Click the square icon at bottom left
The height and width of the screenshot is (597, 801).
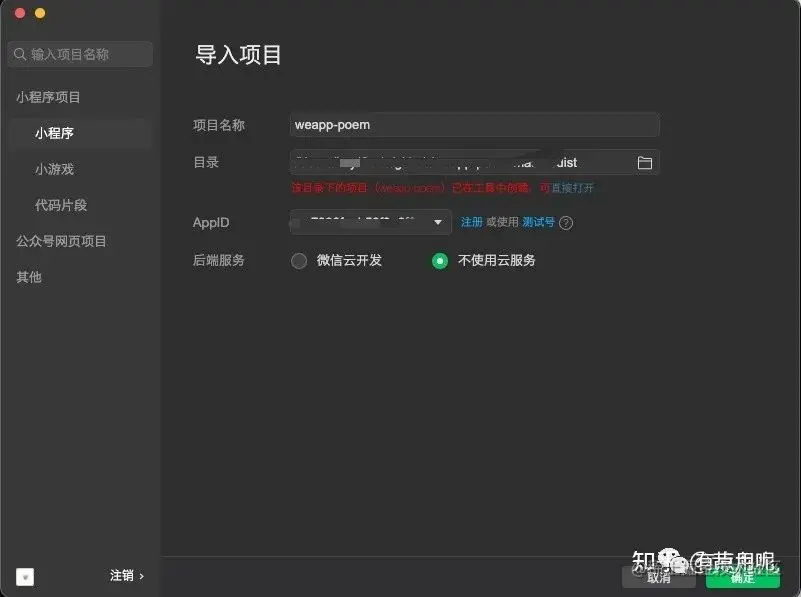[23, 577]
